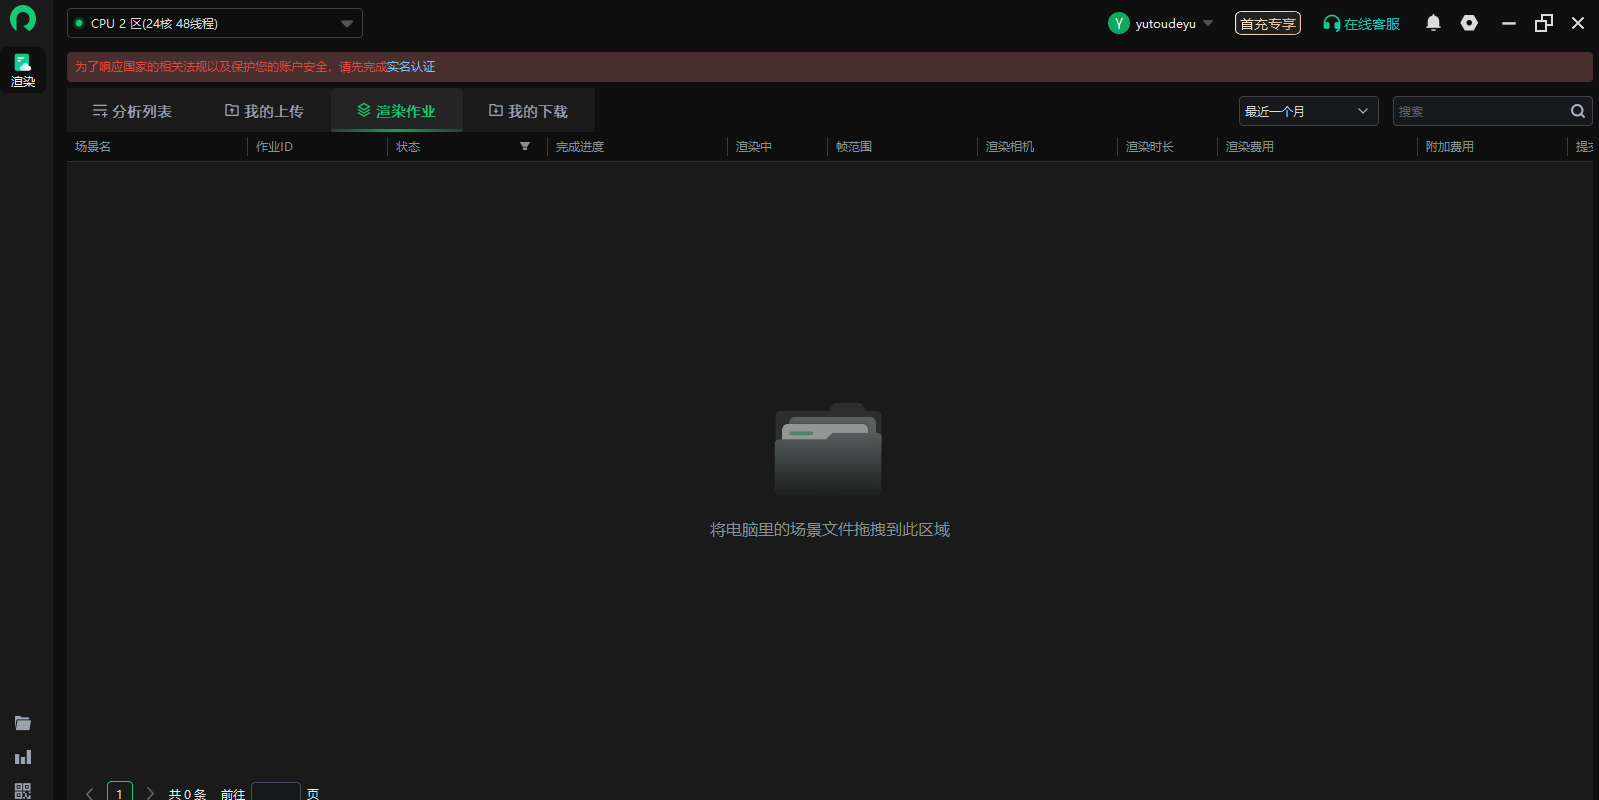Restore down the application window
The image size is (1599, 800).
pos(1544,23)
